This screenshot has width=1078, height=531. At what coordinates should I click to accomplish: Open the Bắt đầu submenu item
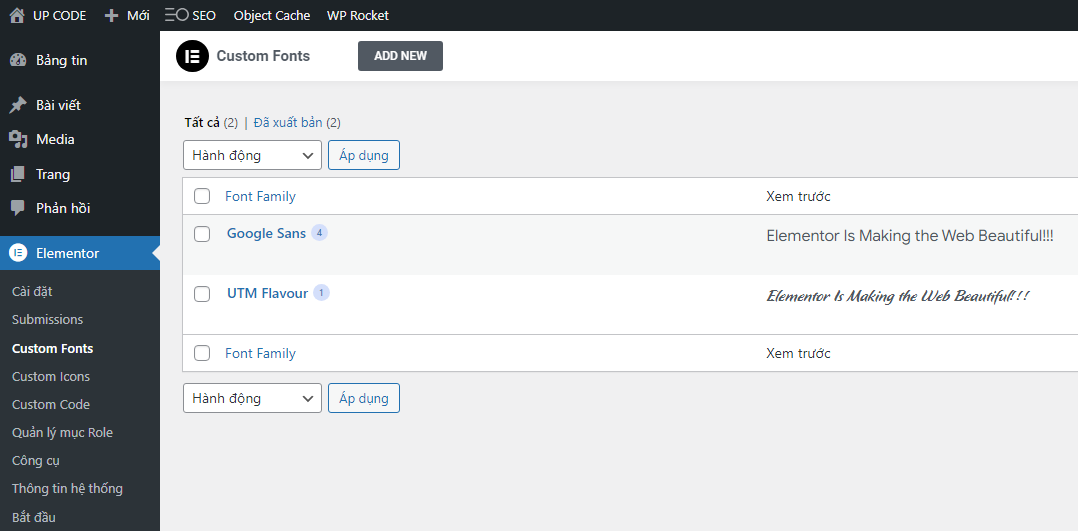point(34,517)
